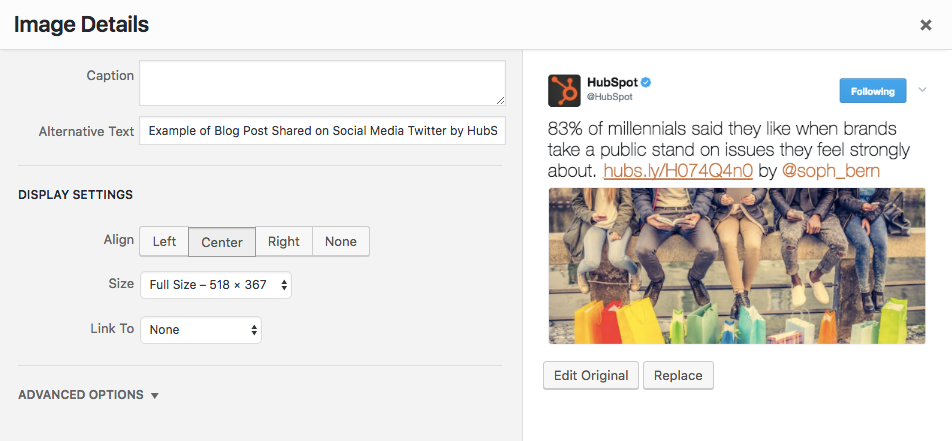Click the Following button

(872, 91)
